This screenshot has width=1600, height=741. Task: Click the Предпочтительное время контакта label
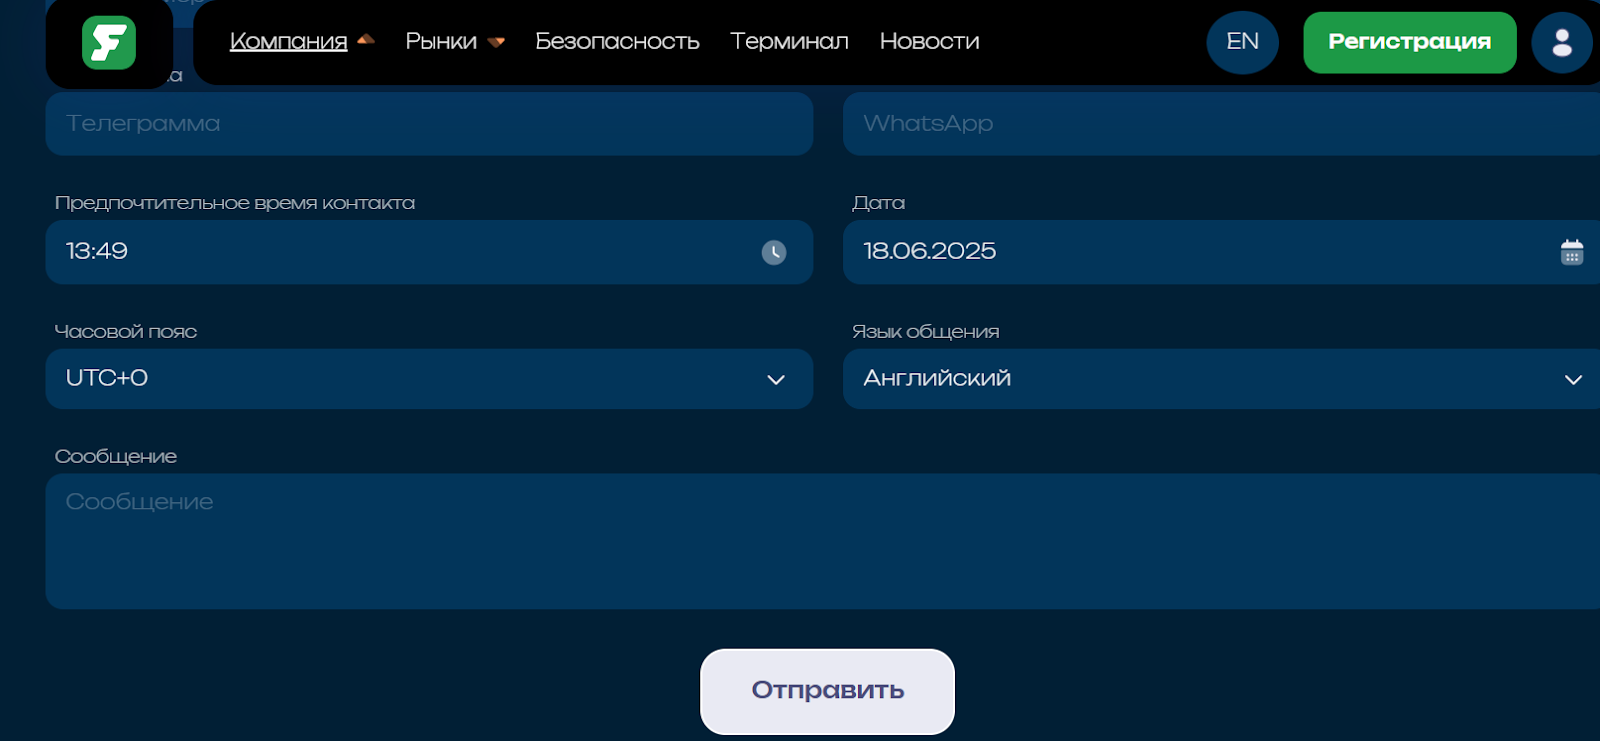tap(235, 203)
